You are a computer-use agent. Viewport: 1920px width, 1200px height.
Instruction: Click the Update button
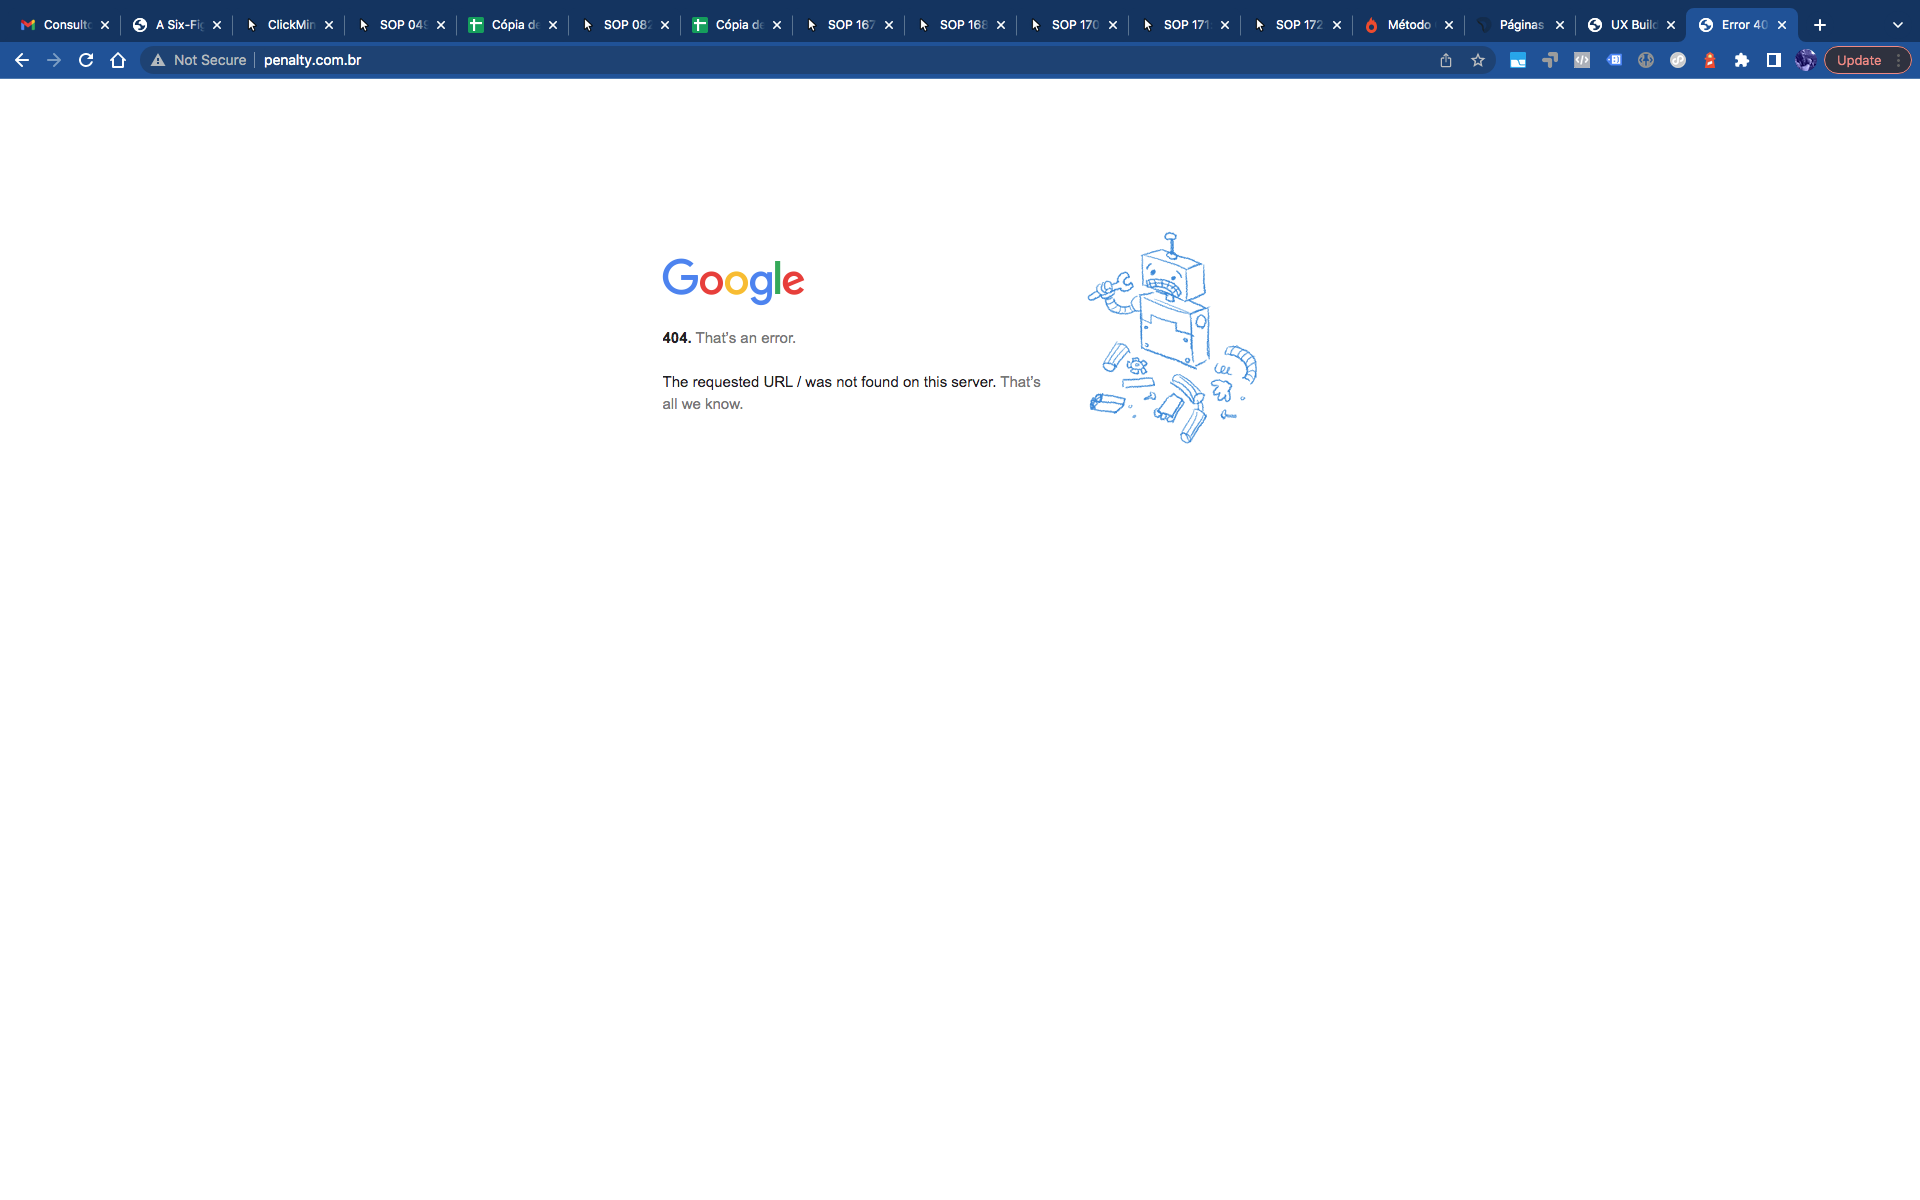[x=1859, y=60]
